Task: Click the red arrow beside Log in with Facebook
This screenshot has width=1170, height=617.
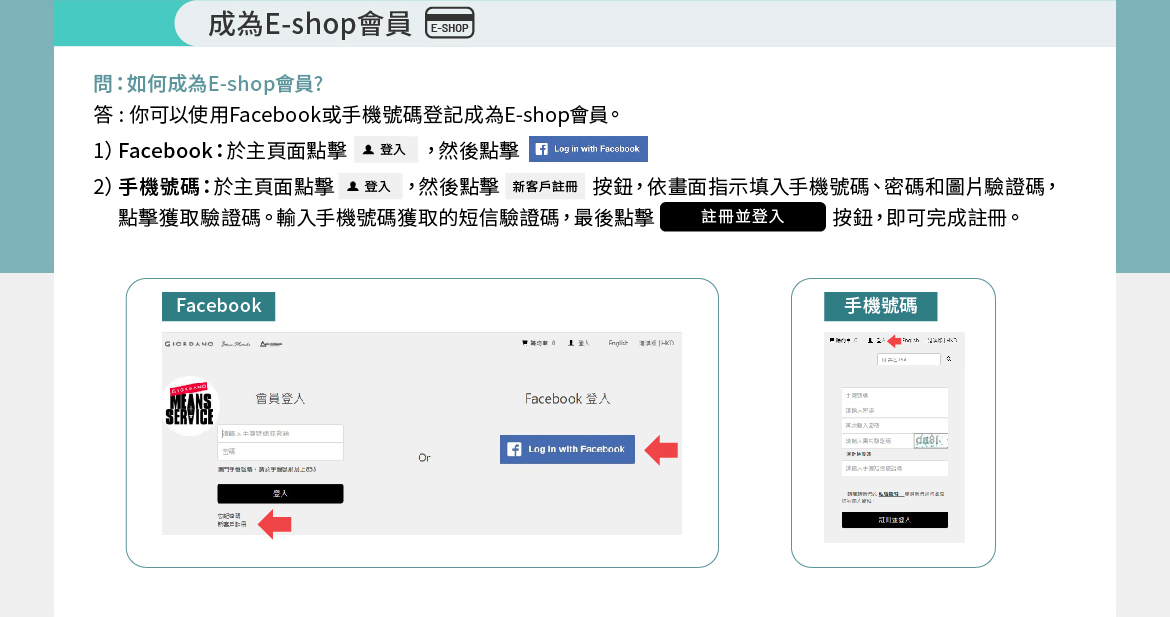Action: coord(661,450)
